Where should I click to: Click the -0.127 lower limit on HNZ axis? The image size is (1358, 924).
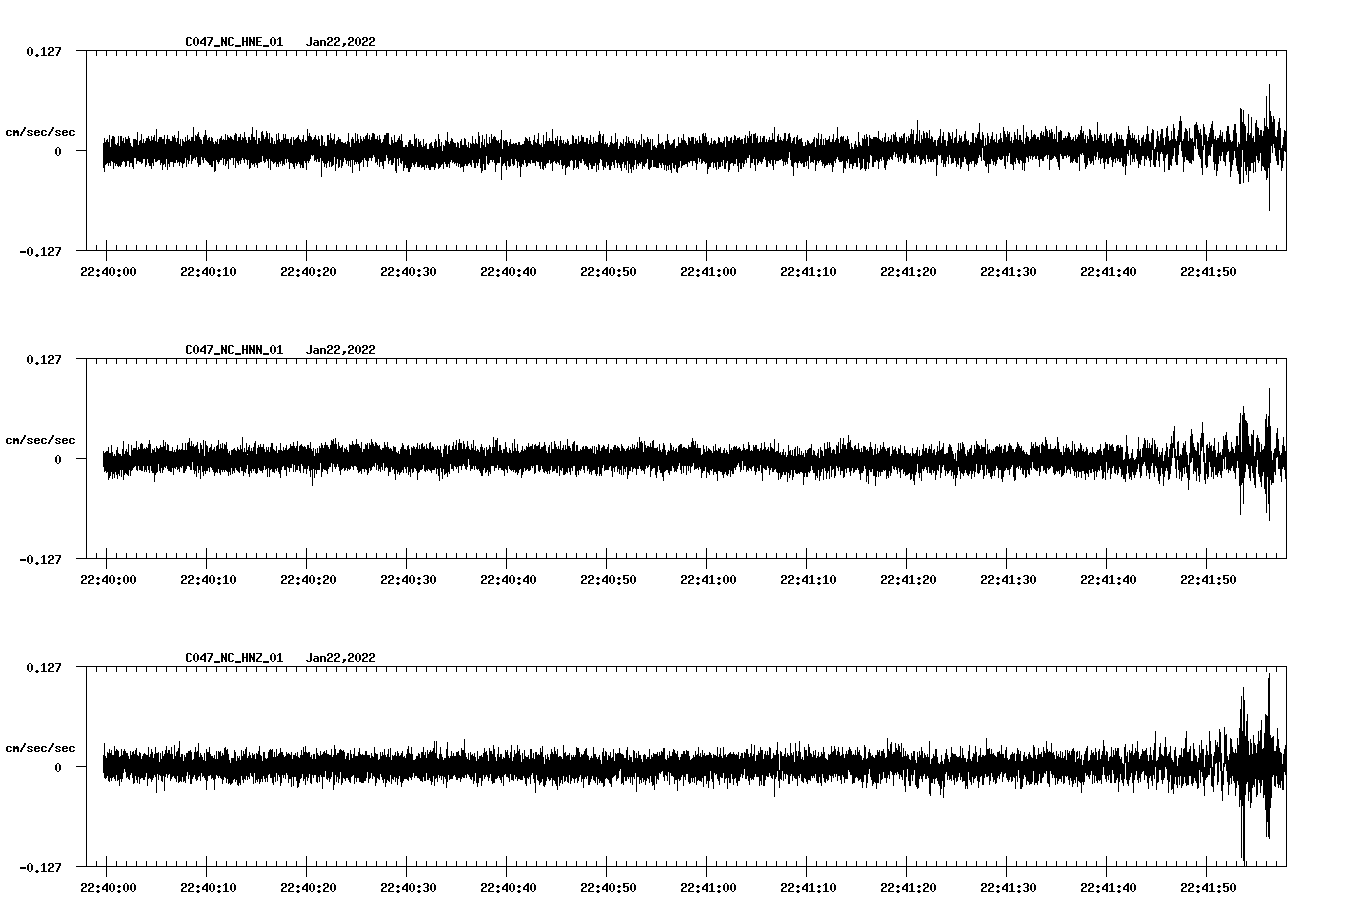point(40,867)
